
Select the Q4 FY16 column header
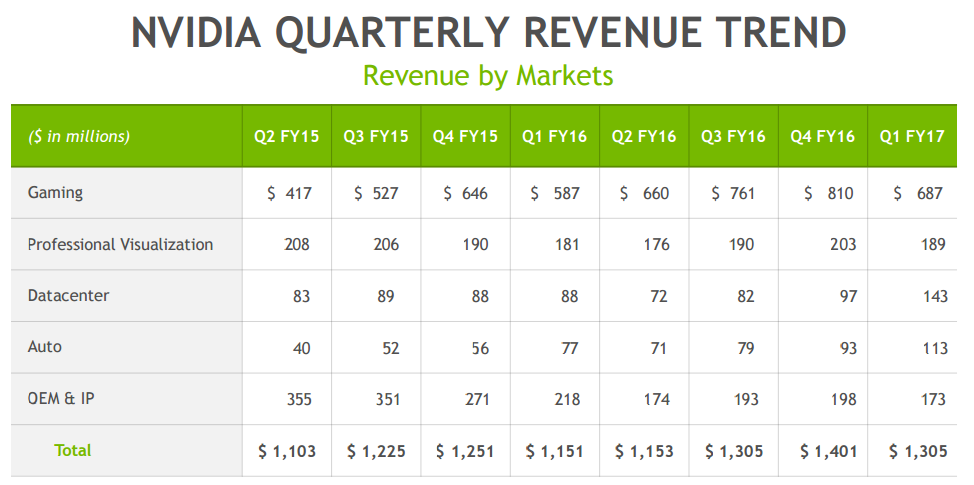[822, 136]
